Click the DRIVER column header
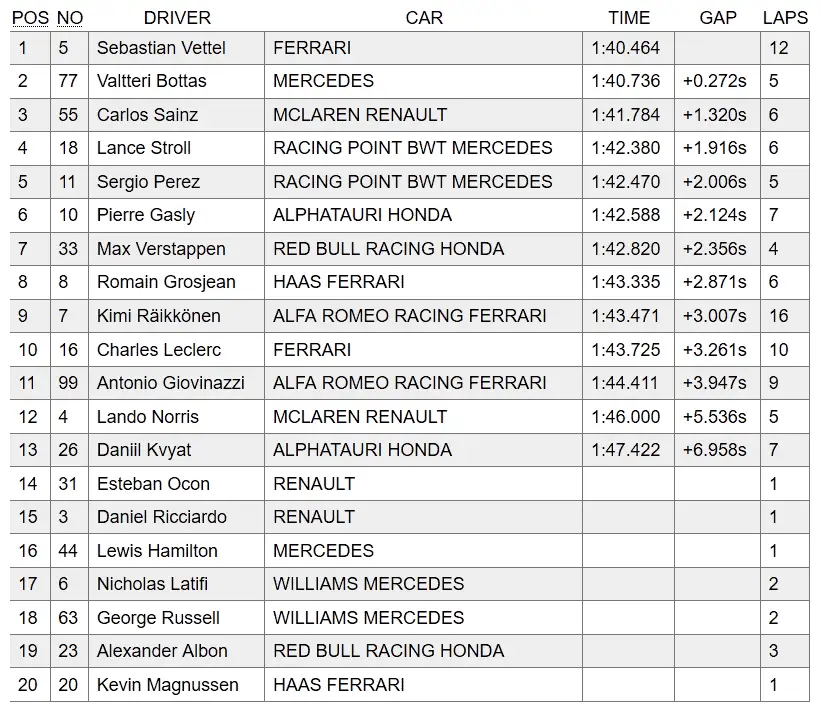Image resolution: width=821 pixels, height=709 pixels. pos(177,18)
